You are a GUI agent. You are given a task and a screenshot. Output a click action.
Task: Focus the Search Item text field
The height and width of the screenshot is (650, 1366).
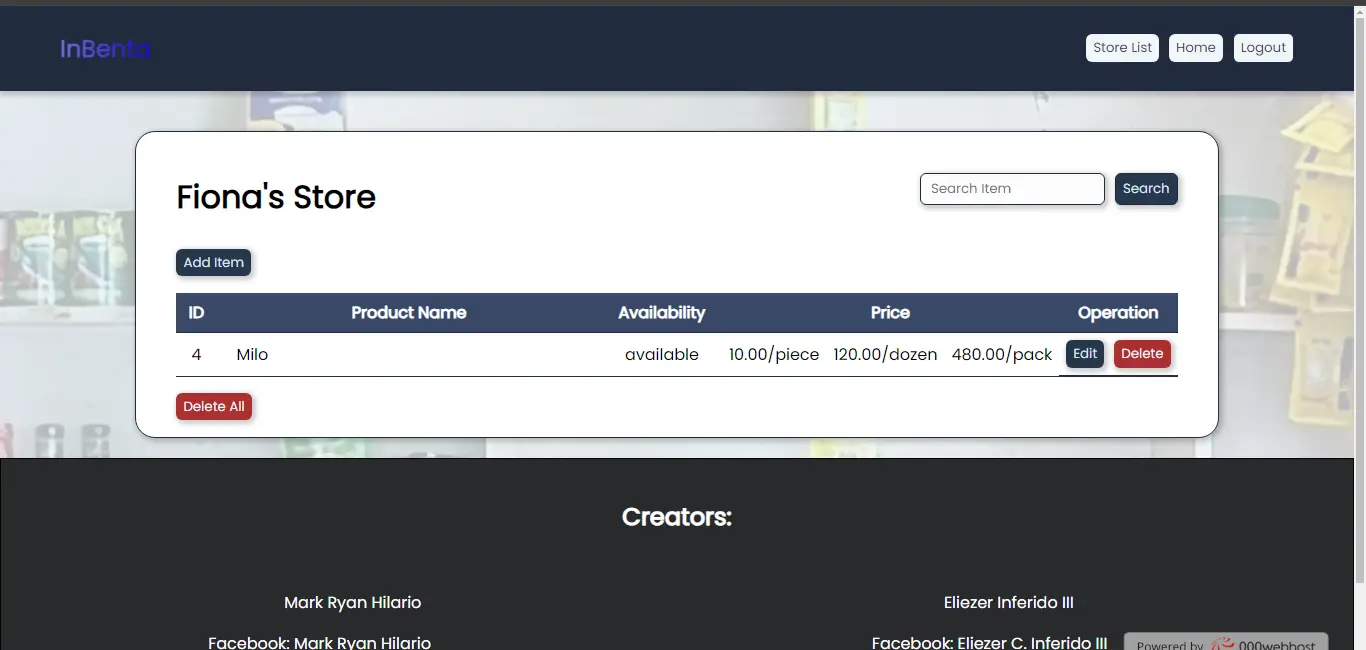tap(1011, 189)
